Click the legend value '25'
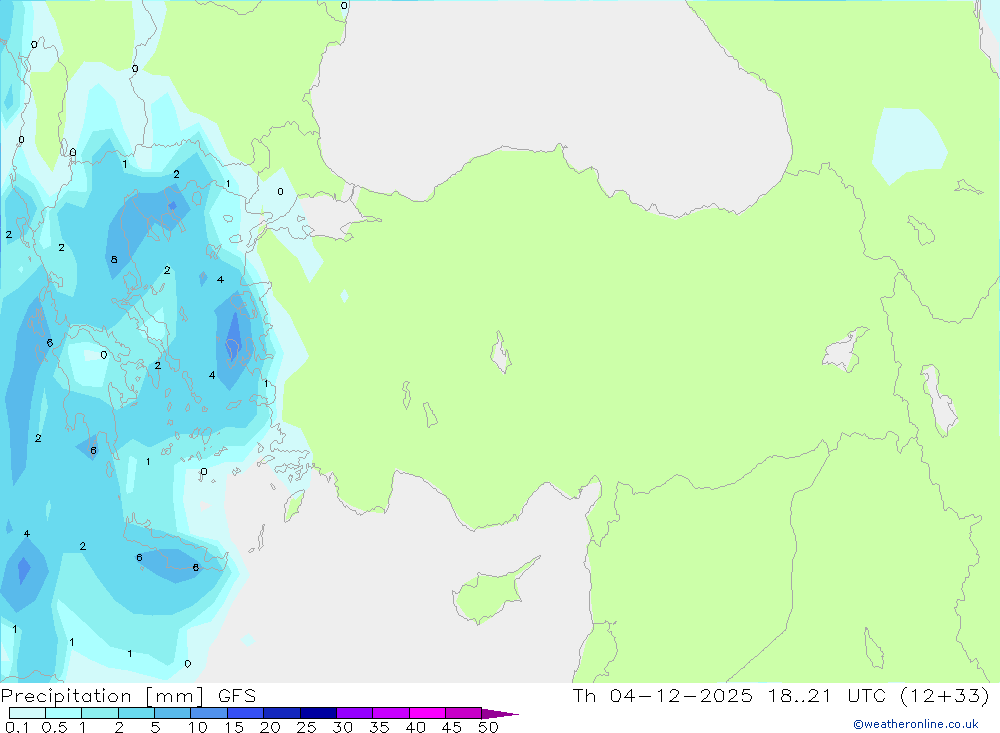 point(306,727)
